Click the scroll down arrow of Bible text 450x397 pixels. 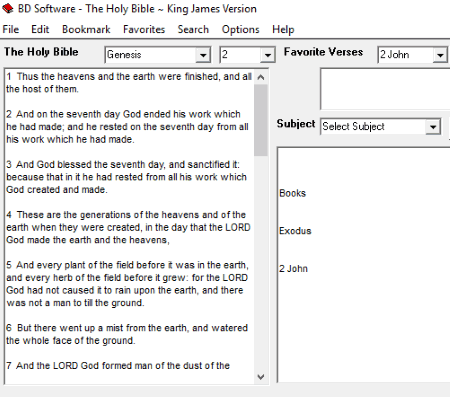261,377
